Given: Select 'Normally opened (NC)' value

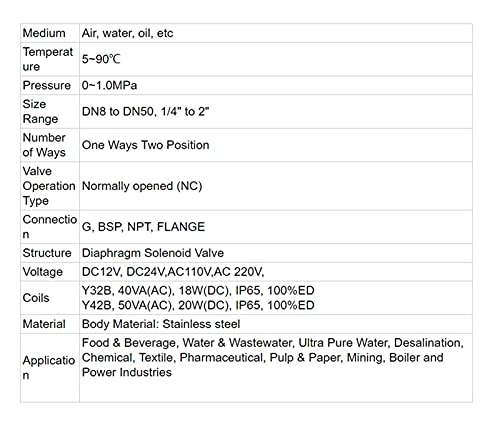Looking at the screenshot, I should tap(142, 186).
